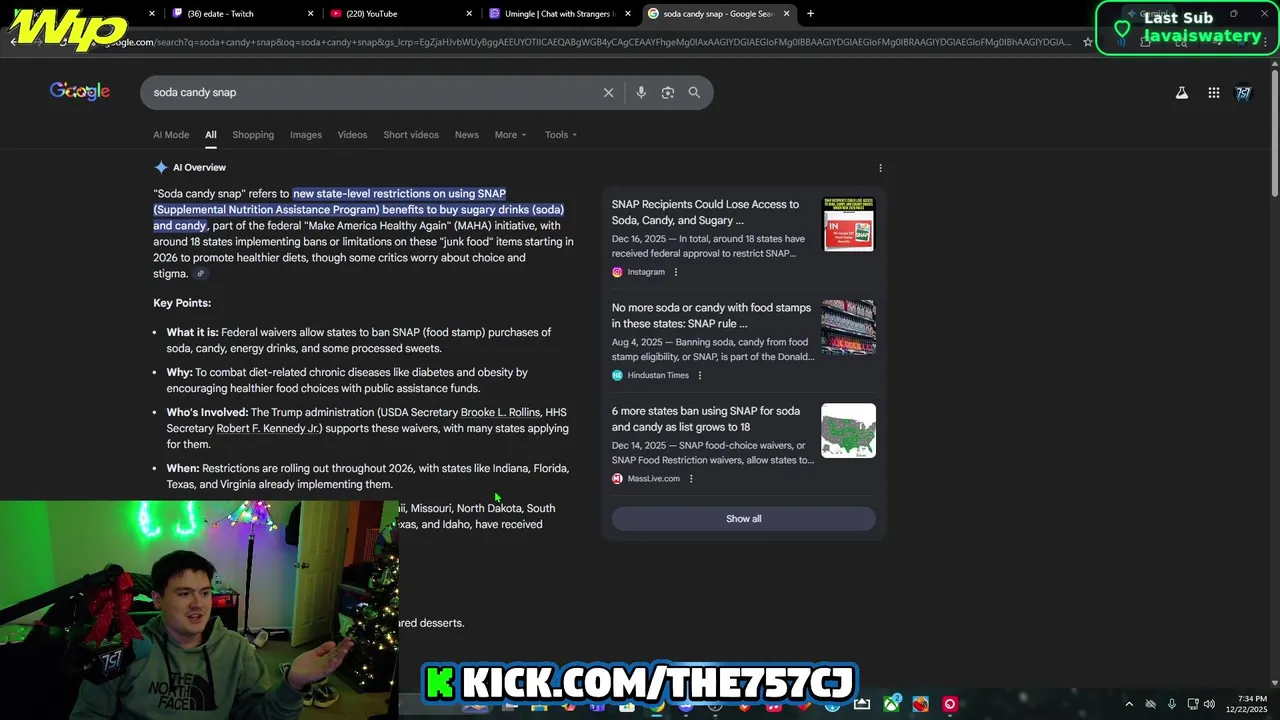Click the MassLive.com source name
This screenshot has width=1280, height=720.
(x=653, y=478)
